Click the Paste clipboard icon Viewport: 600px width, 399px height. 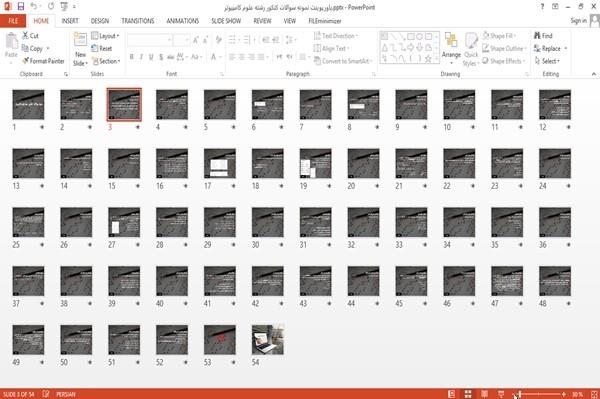(x=11, y=41)
